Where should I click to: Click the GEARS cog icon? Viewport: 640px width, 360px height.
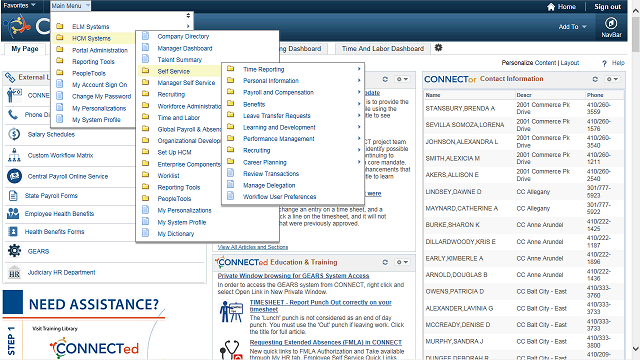pyautogui.click(x=14, y=251)
